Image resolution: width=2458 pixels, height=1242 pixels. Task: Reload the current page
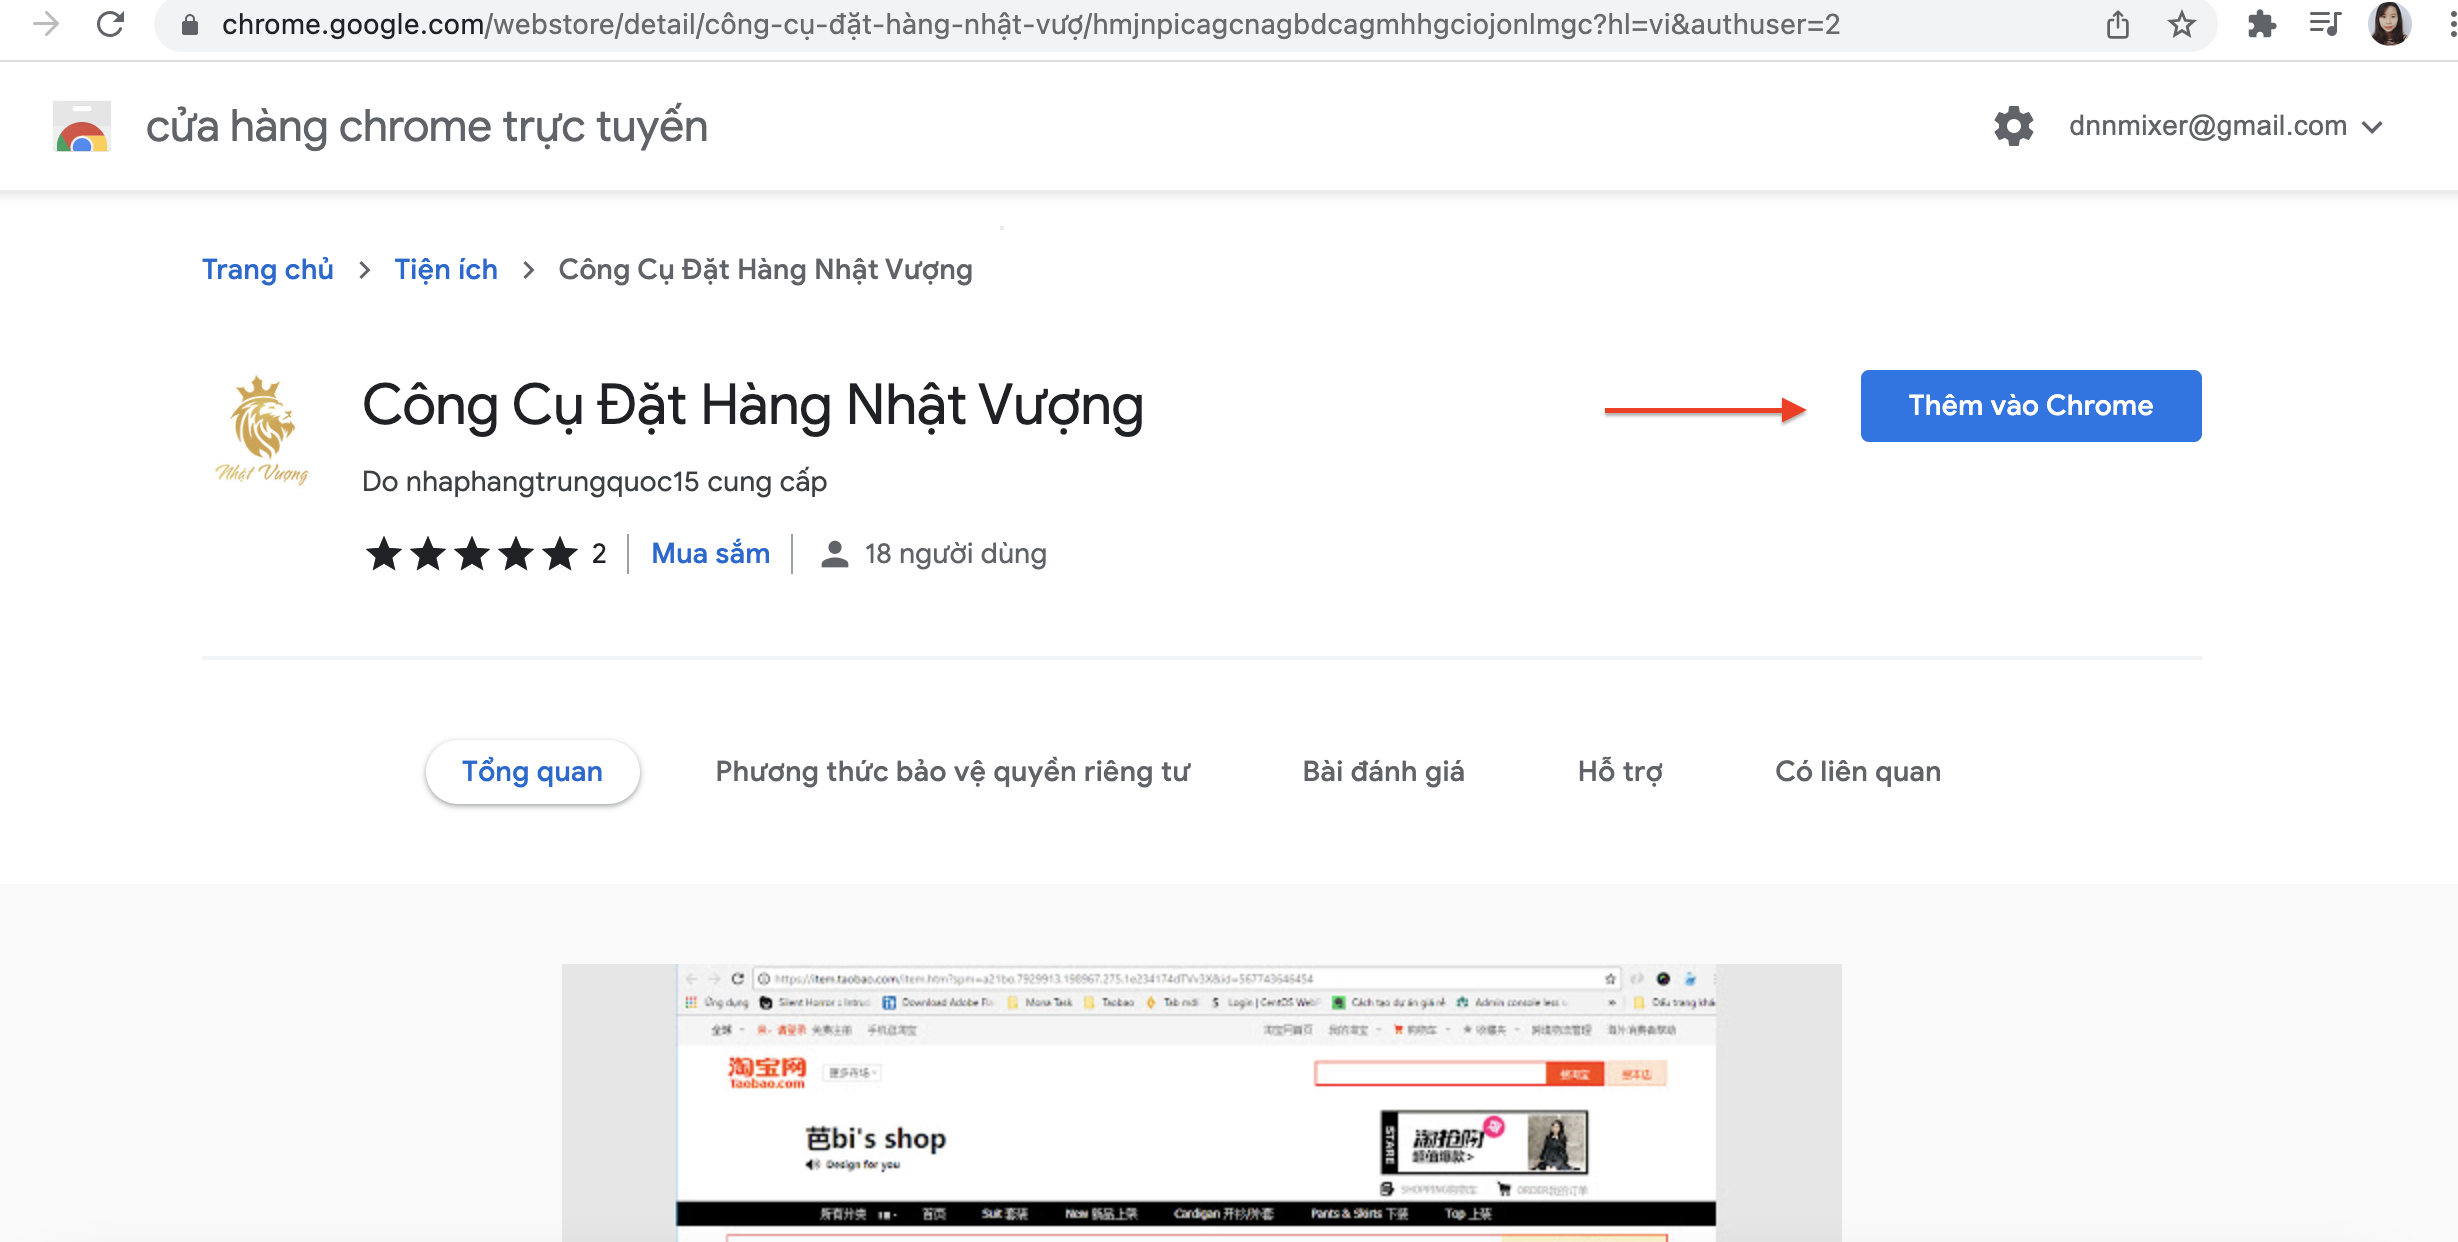(111, 24)
